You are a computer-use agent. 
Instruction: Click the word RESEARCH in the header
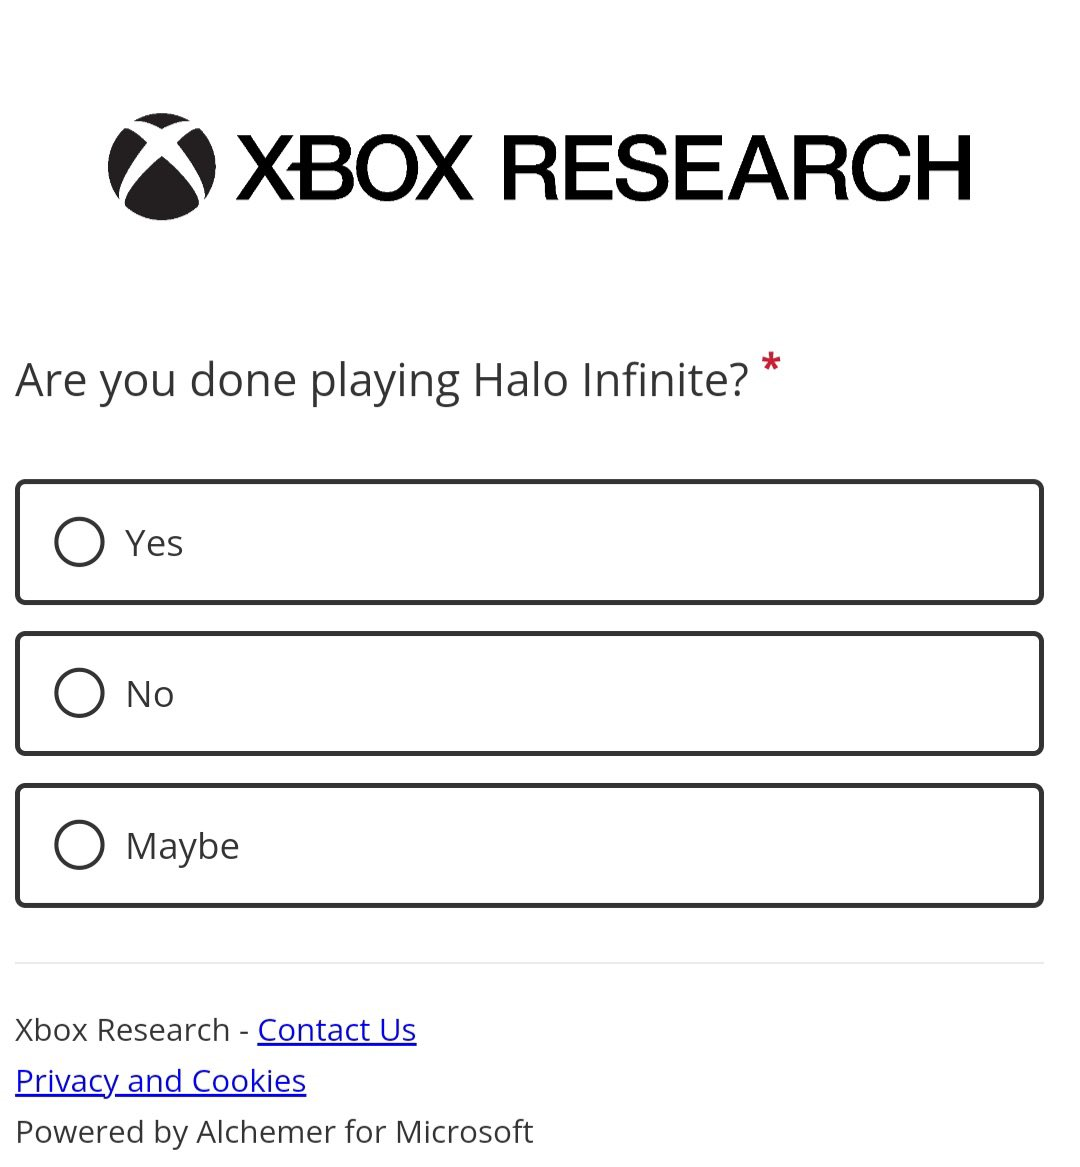(x=736, y=167)
